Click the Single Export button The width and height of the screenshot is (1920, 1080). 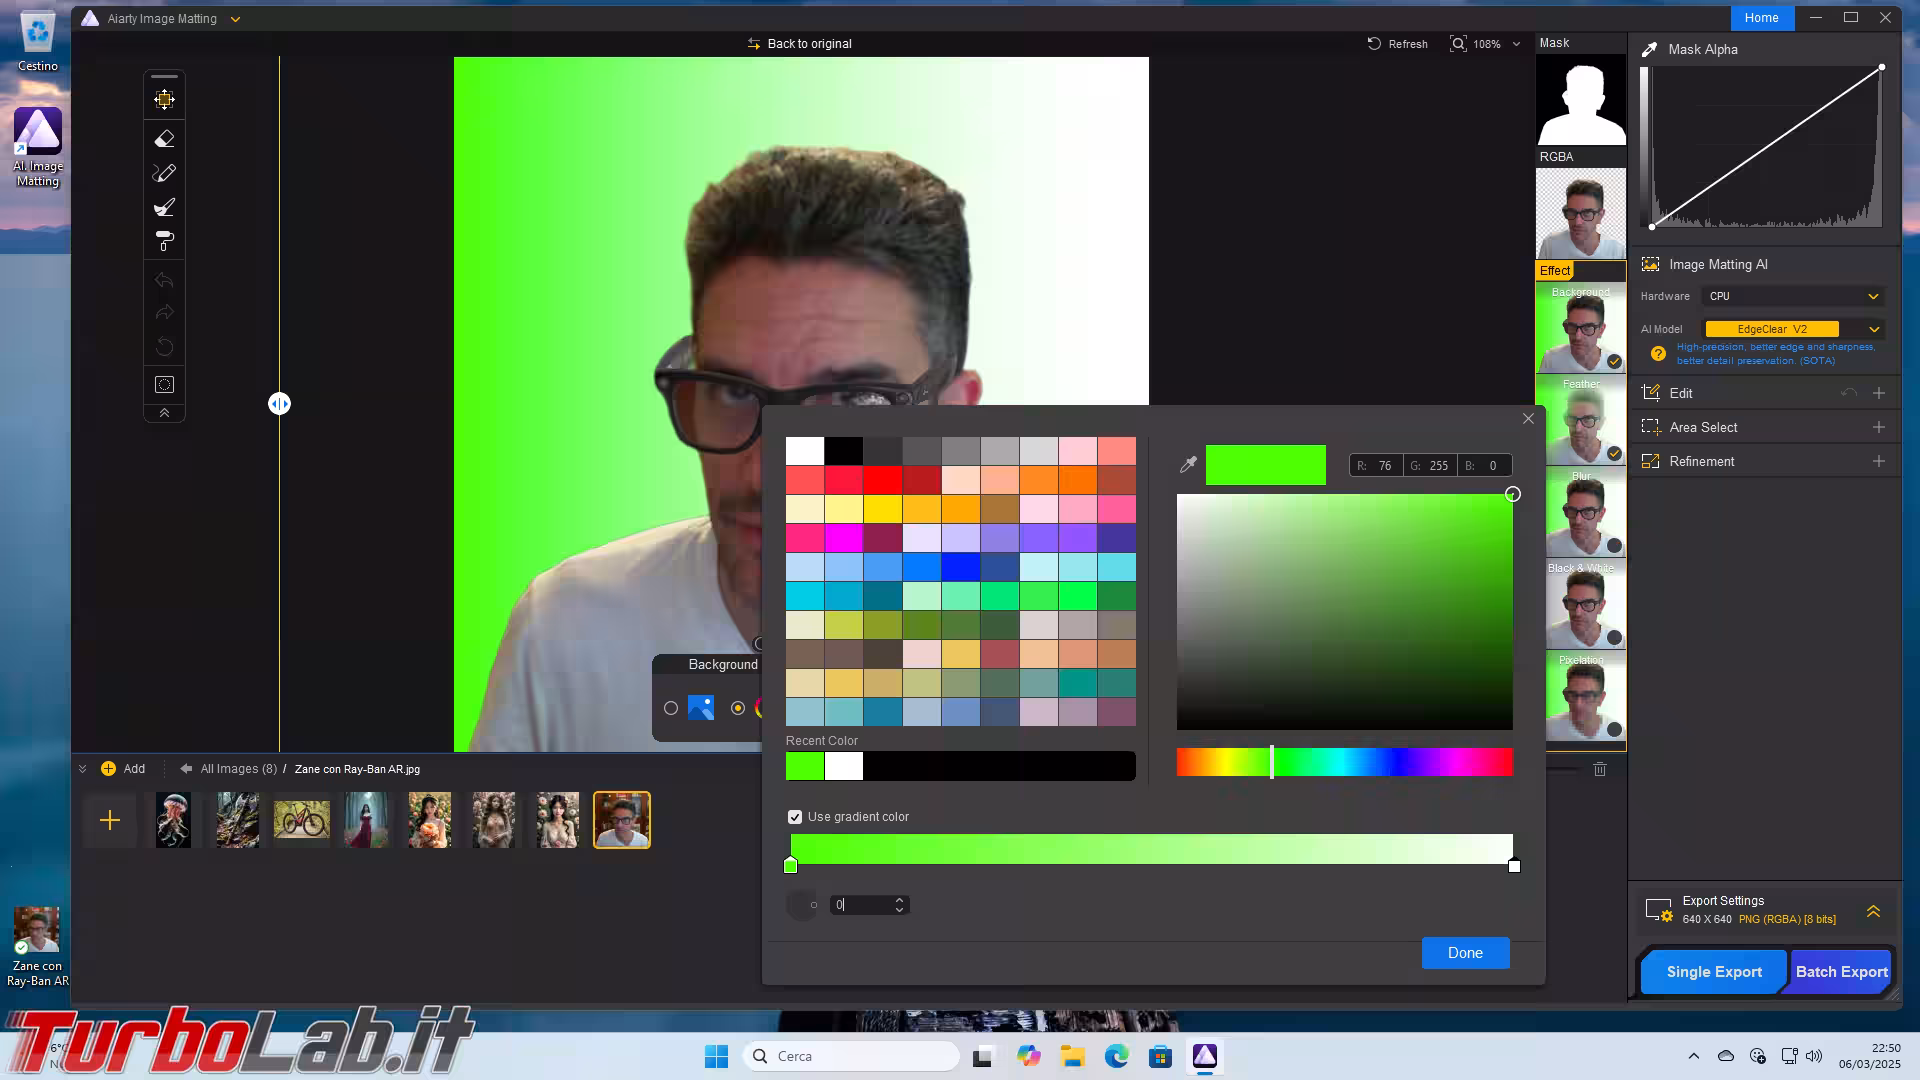(x=1713, y=972)
